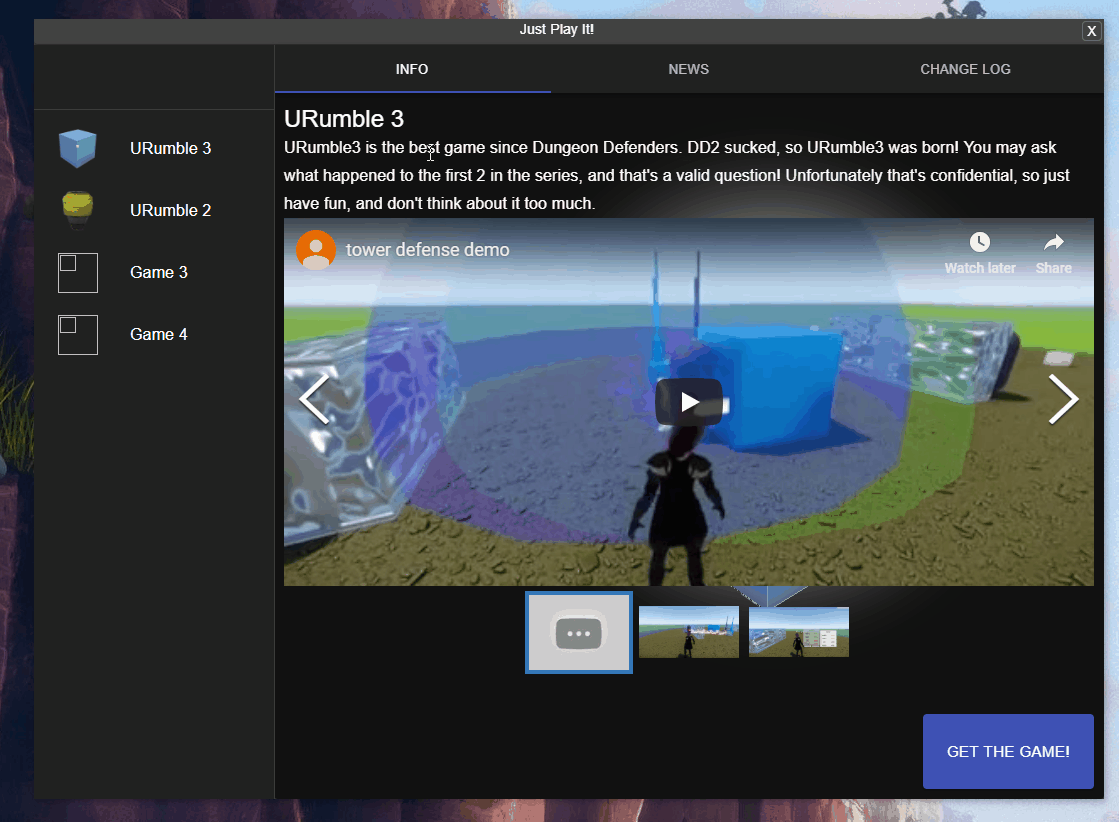Go to the previous media slide
This screenshot has height=822, width=1119.
(314, 400)
